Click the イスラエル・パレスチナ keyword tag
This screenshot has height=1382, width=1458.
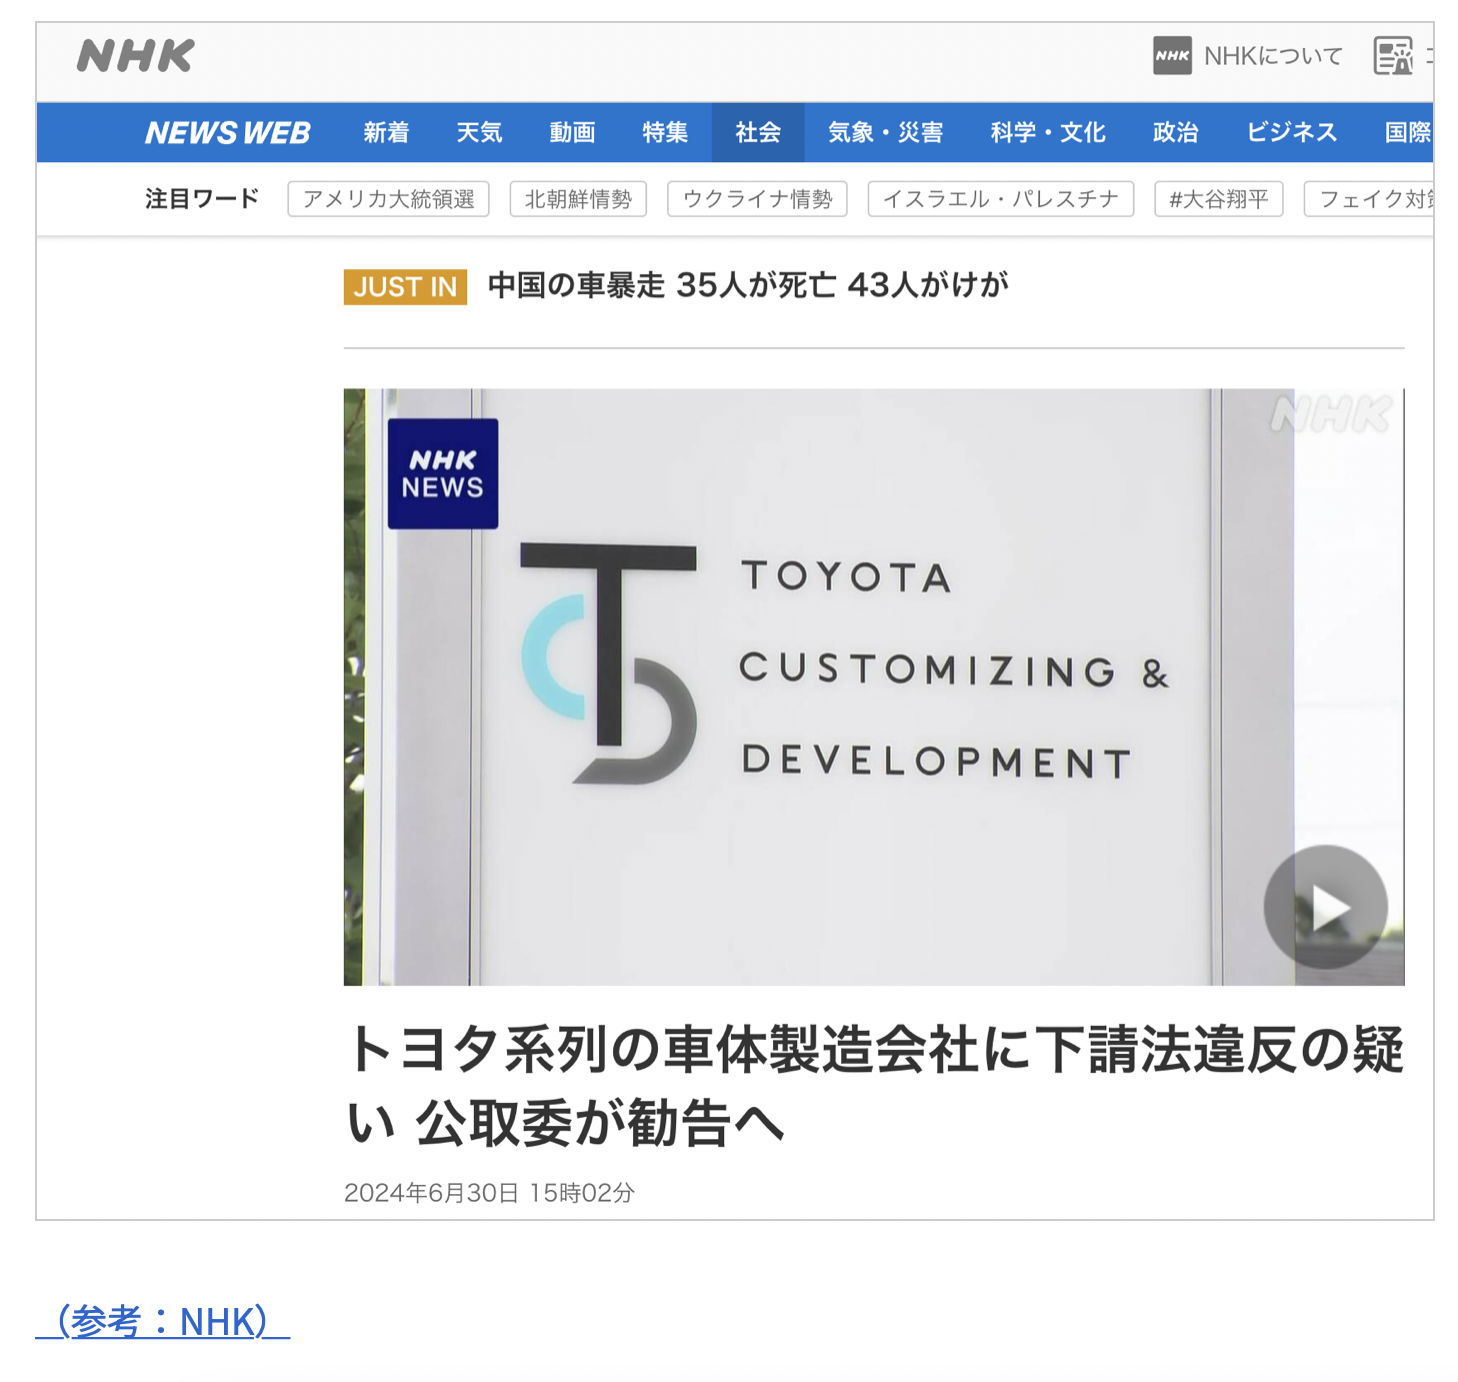(1001, 199)
